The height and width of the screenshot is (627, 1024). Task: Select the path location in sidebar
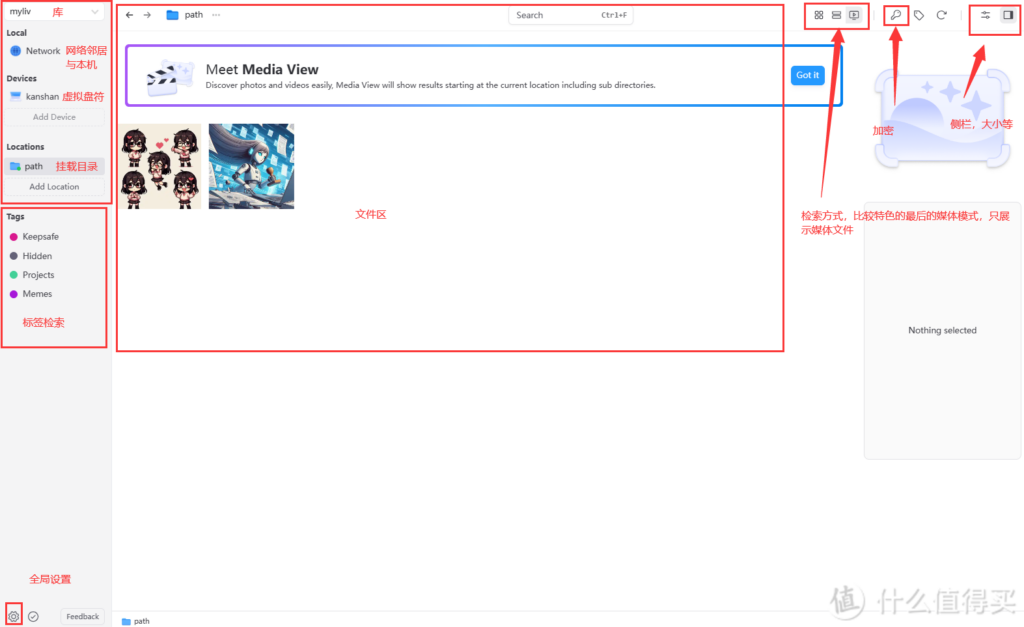pos(34,166)
